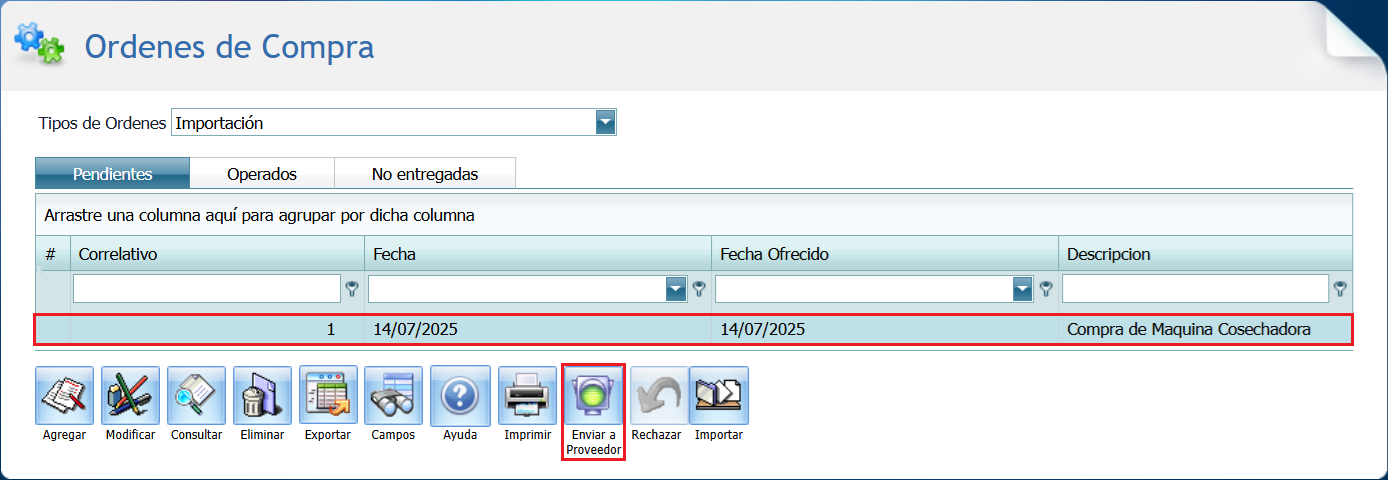Sort by the Descripcion column header

point(1205,254)
